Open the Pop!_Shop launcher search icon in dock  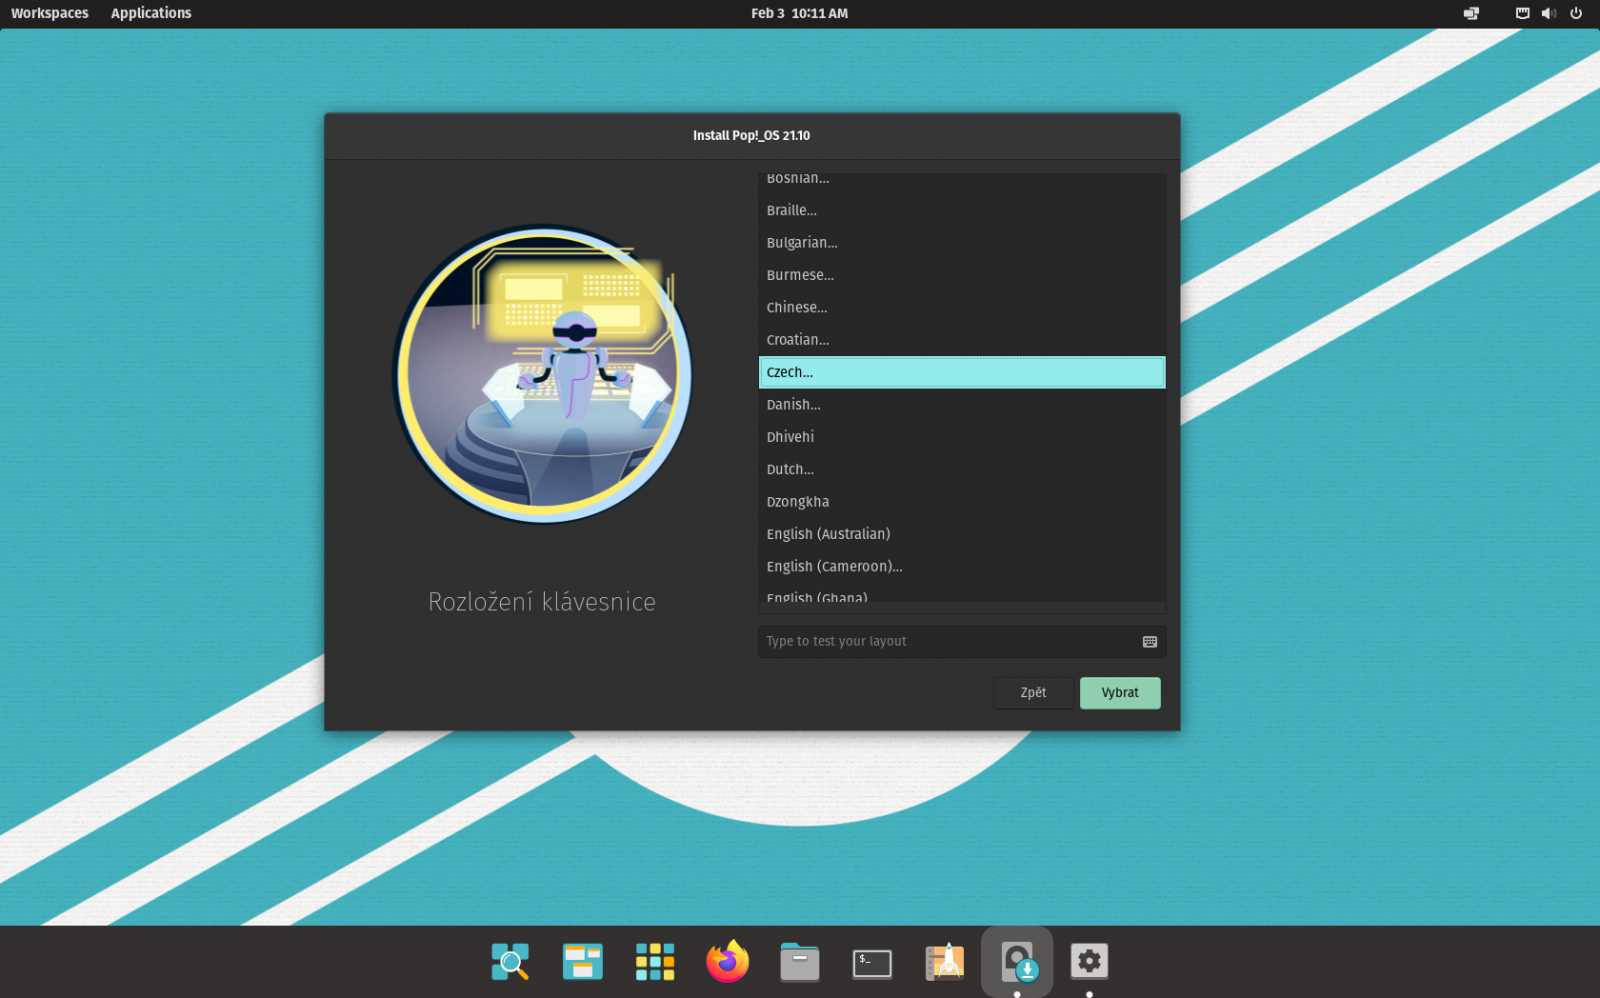(x=510, y=962)
